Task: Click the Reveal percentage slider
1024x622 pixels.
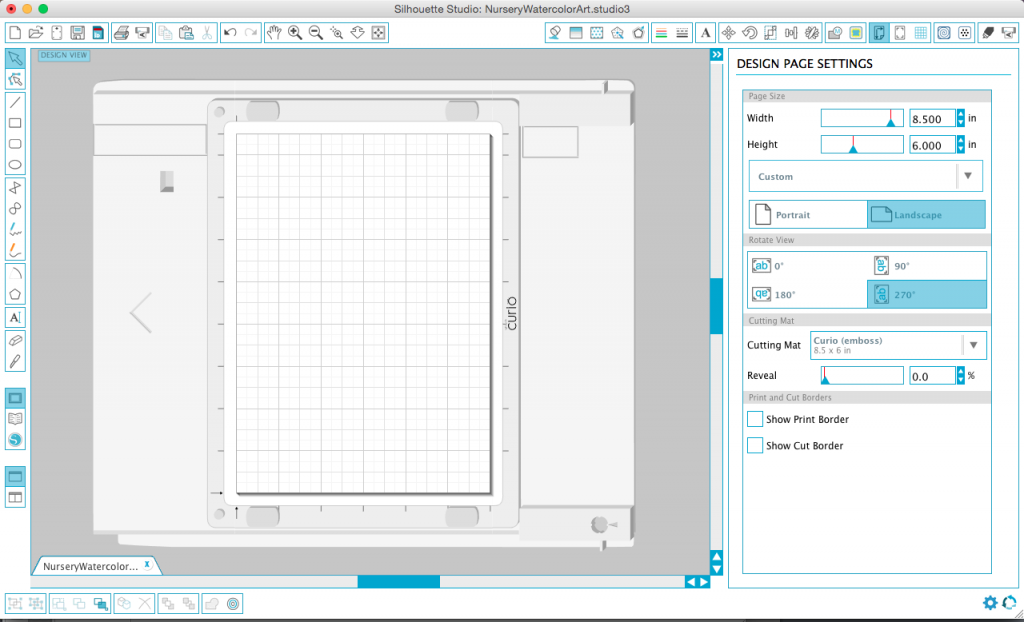Action: [x=862, y=376]
